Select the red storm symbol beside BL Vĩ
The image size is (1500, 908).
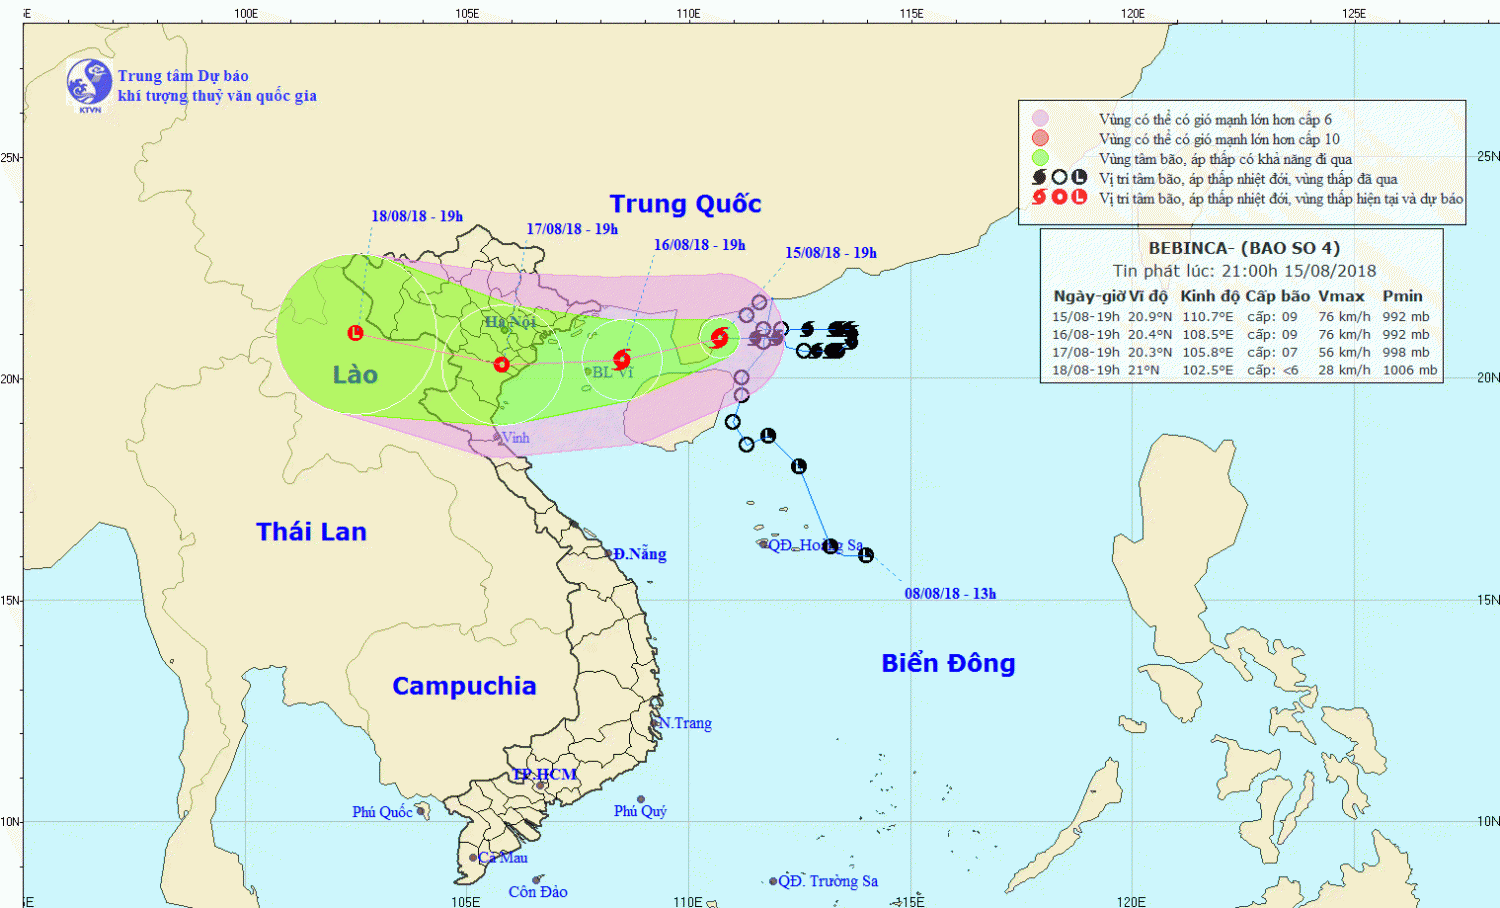pos(622,359)
